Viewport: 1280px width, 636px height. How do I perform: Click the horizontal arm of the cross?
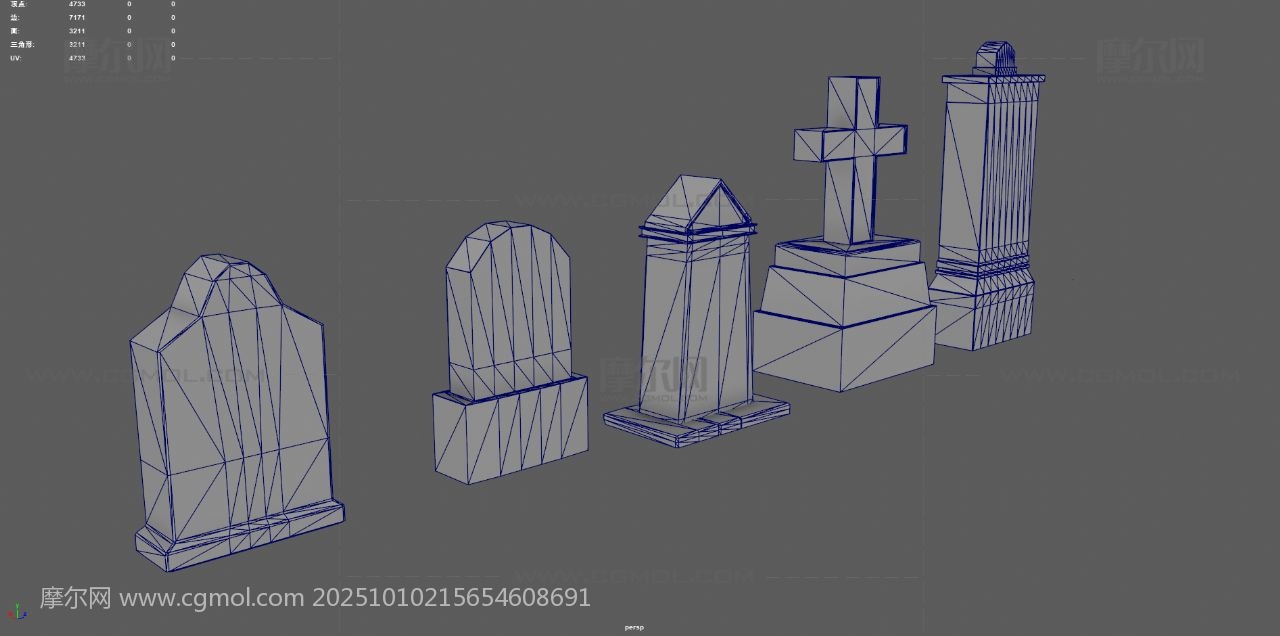pos(850,142)
